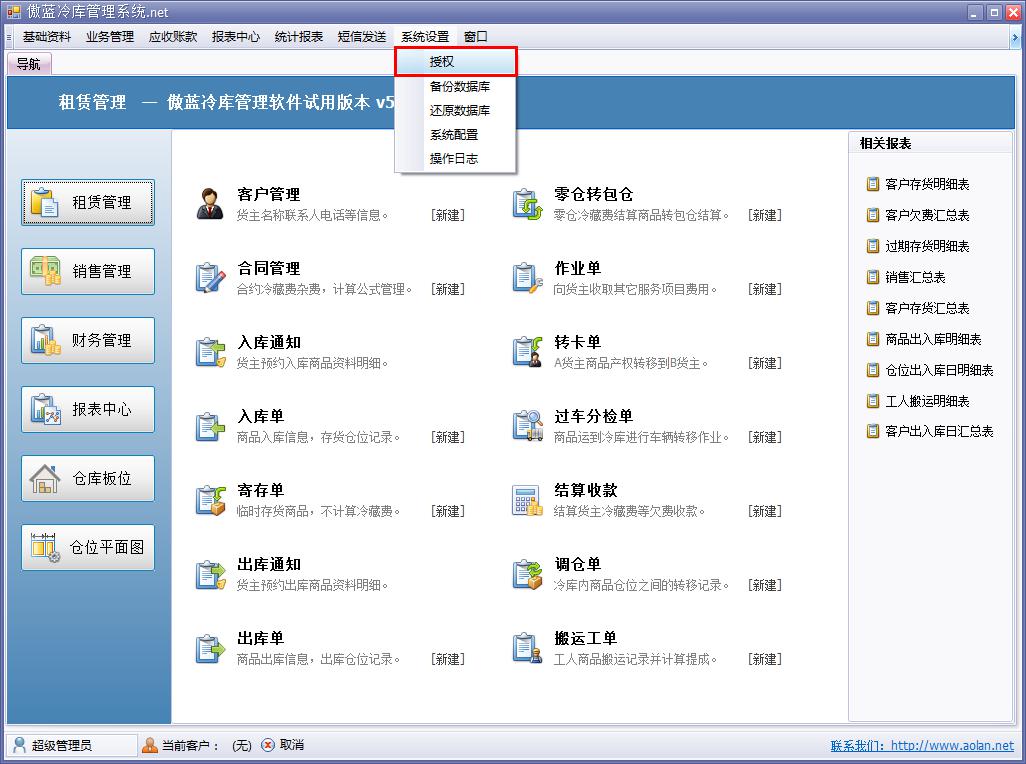Expand the 基础资料 menu
1026x764 pixels.
coord(47,37)
